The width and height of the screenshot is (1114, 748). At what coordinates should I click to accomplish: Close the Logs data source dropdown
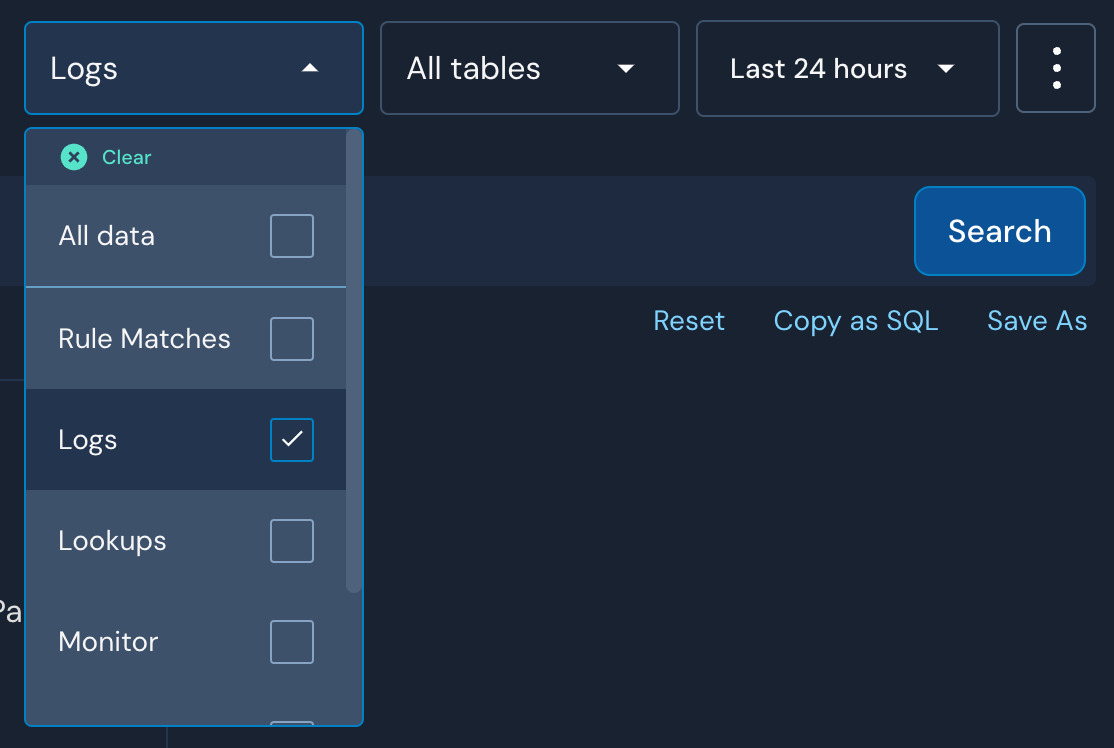click(193, 68)
